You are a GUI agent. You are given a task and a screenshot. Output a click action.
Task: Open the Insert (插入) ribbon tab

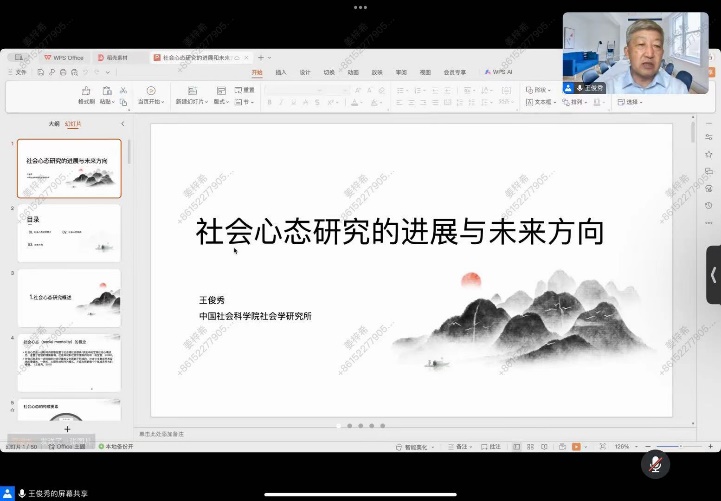(281, 72)
